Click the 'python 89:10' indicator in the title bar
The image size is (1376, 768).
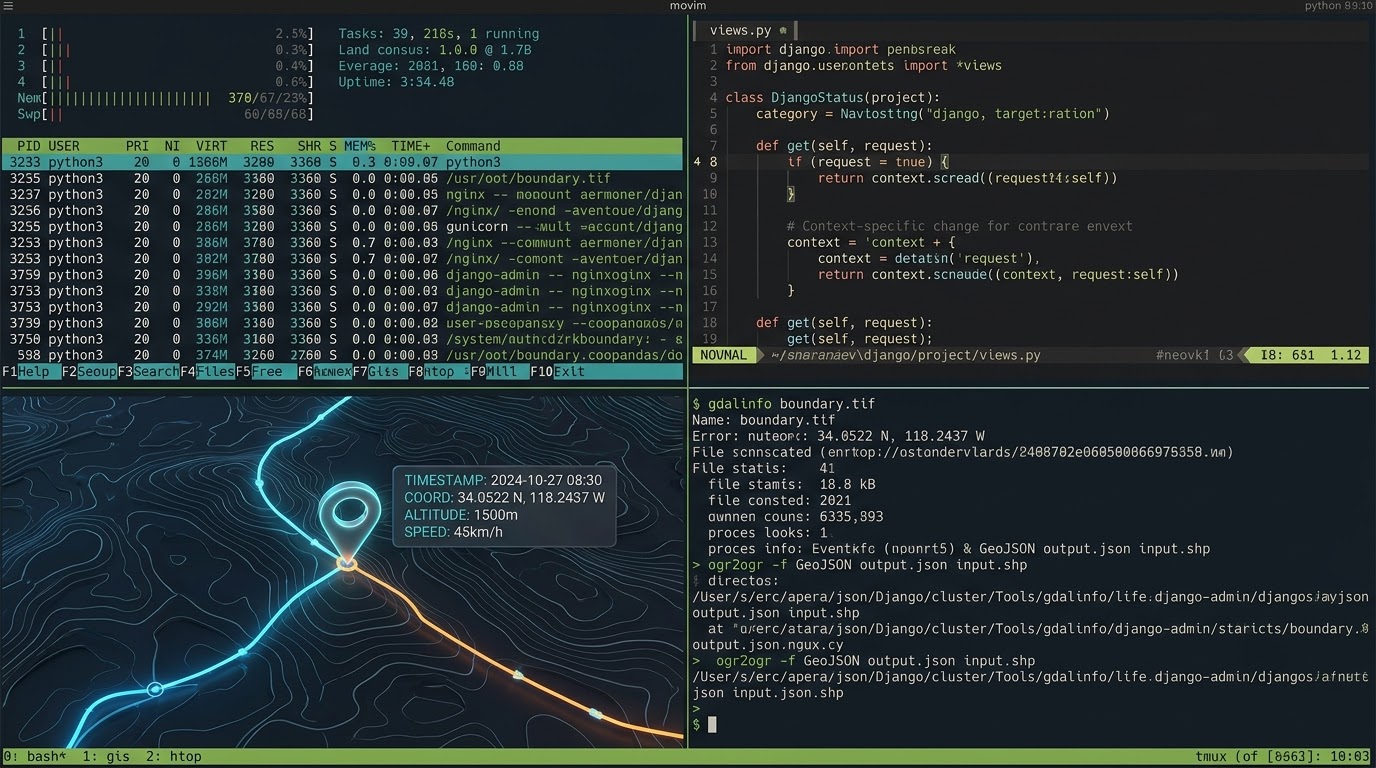coord(1338,6)
